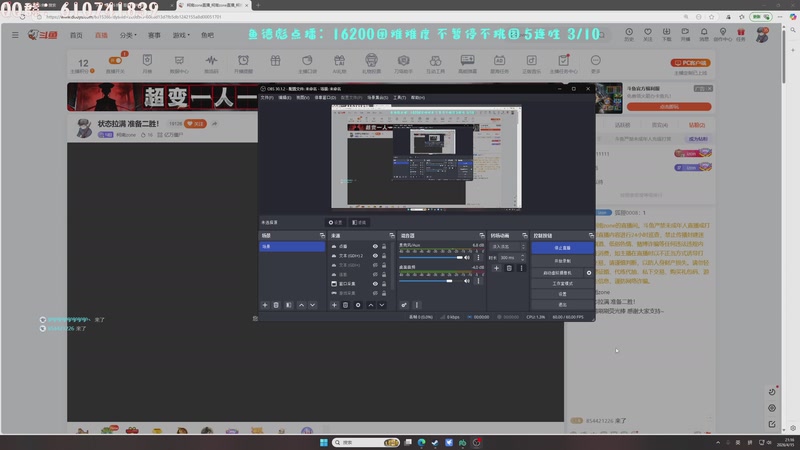Open Douyu gift icon in streamer toolbar
Screen dimensions: 800x450
pyautogui.click(x=276, y=61)
